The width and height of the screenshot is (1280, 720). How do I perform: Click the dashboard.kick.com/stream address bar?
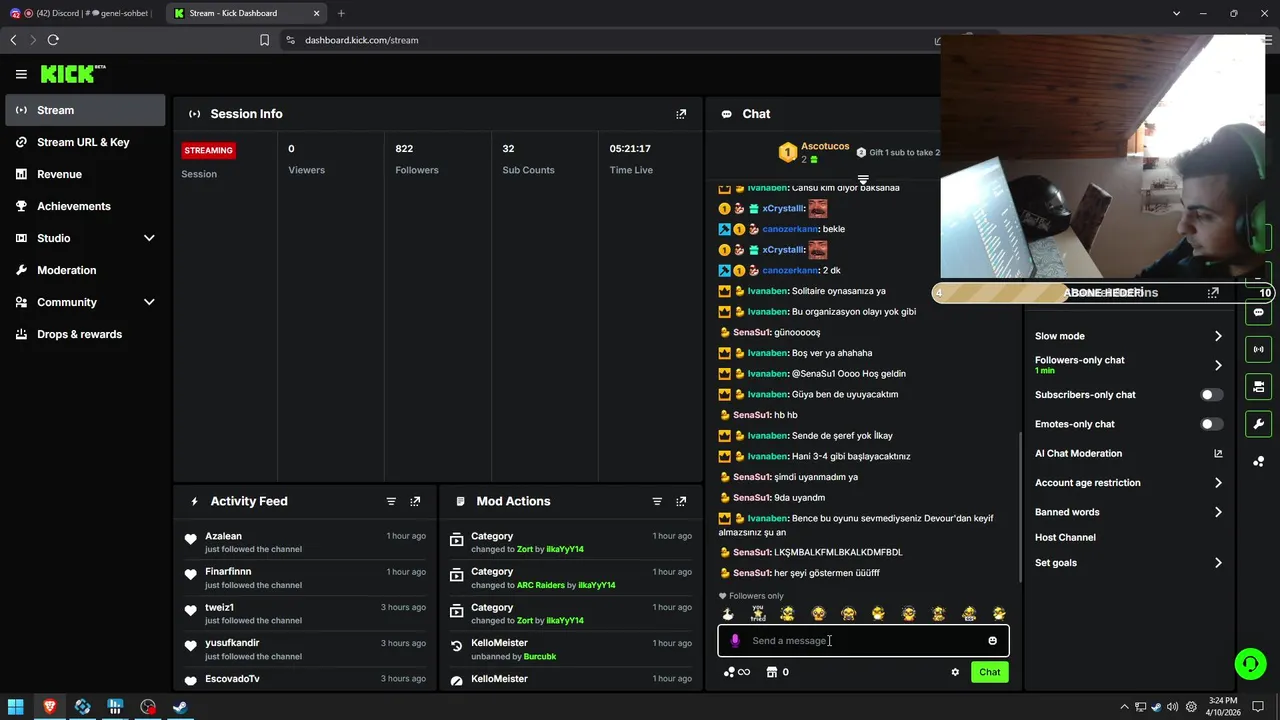(x=361, y=40)
